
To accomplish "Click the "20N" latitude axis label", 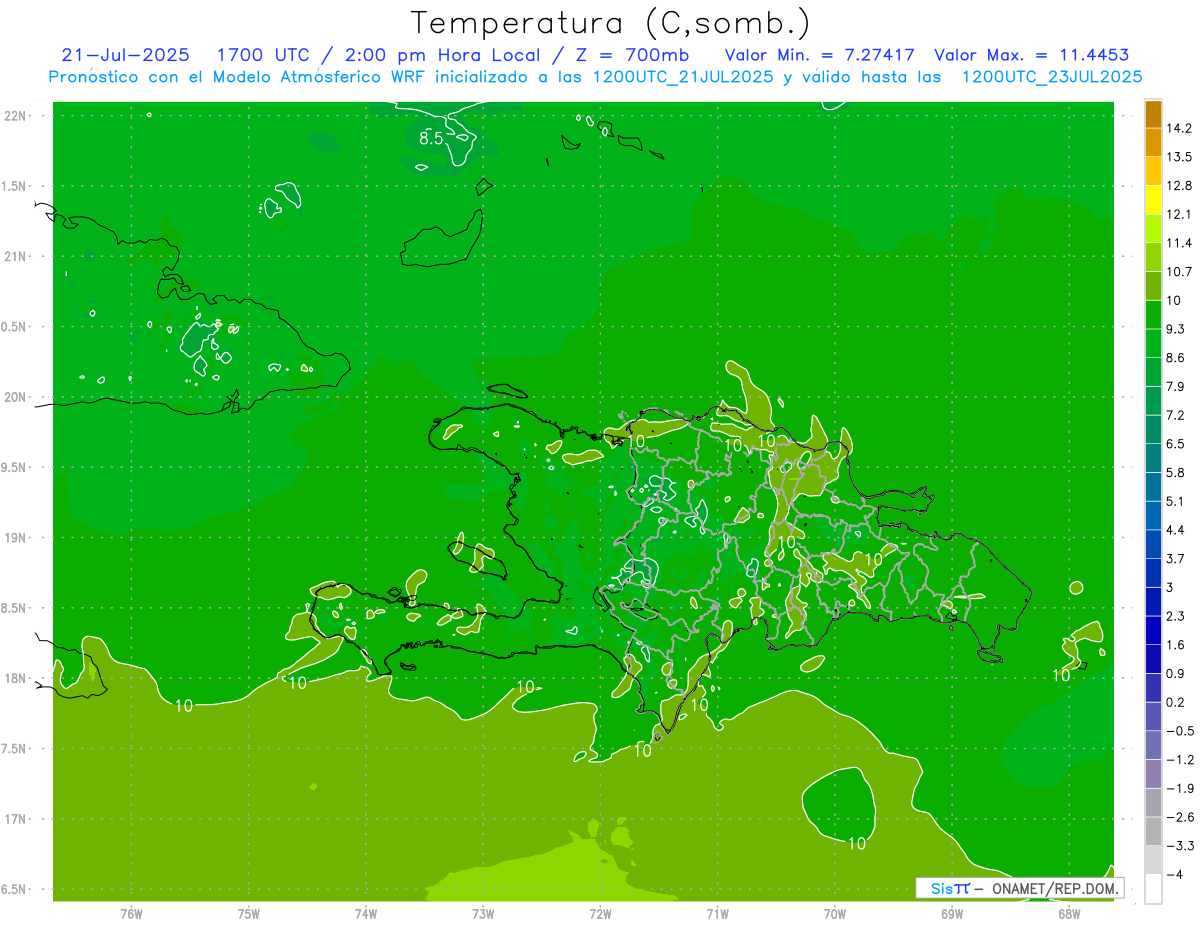I will [16, 397].
